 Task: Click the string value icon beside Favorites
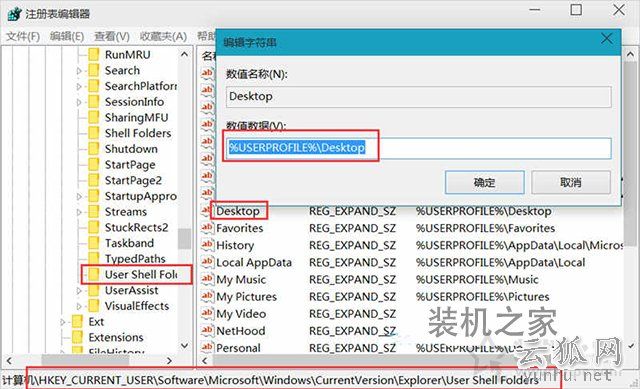[207, 228]
